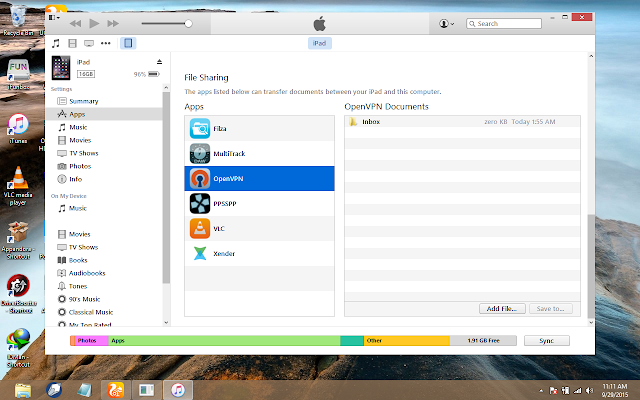Image resolution: width=640 pixels, height=400 pixels.
Task: Click the Sync button
Action: [x=547, y=340]
